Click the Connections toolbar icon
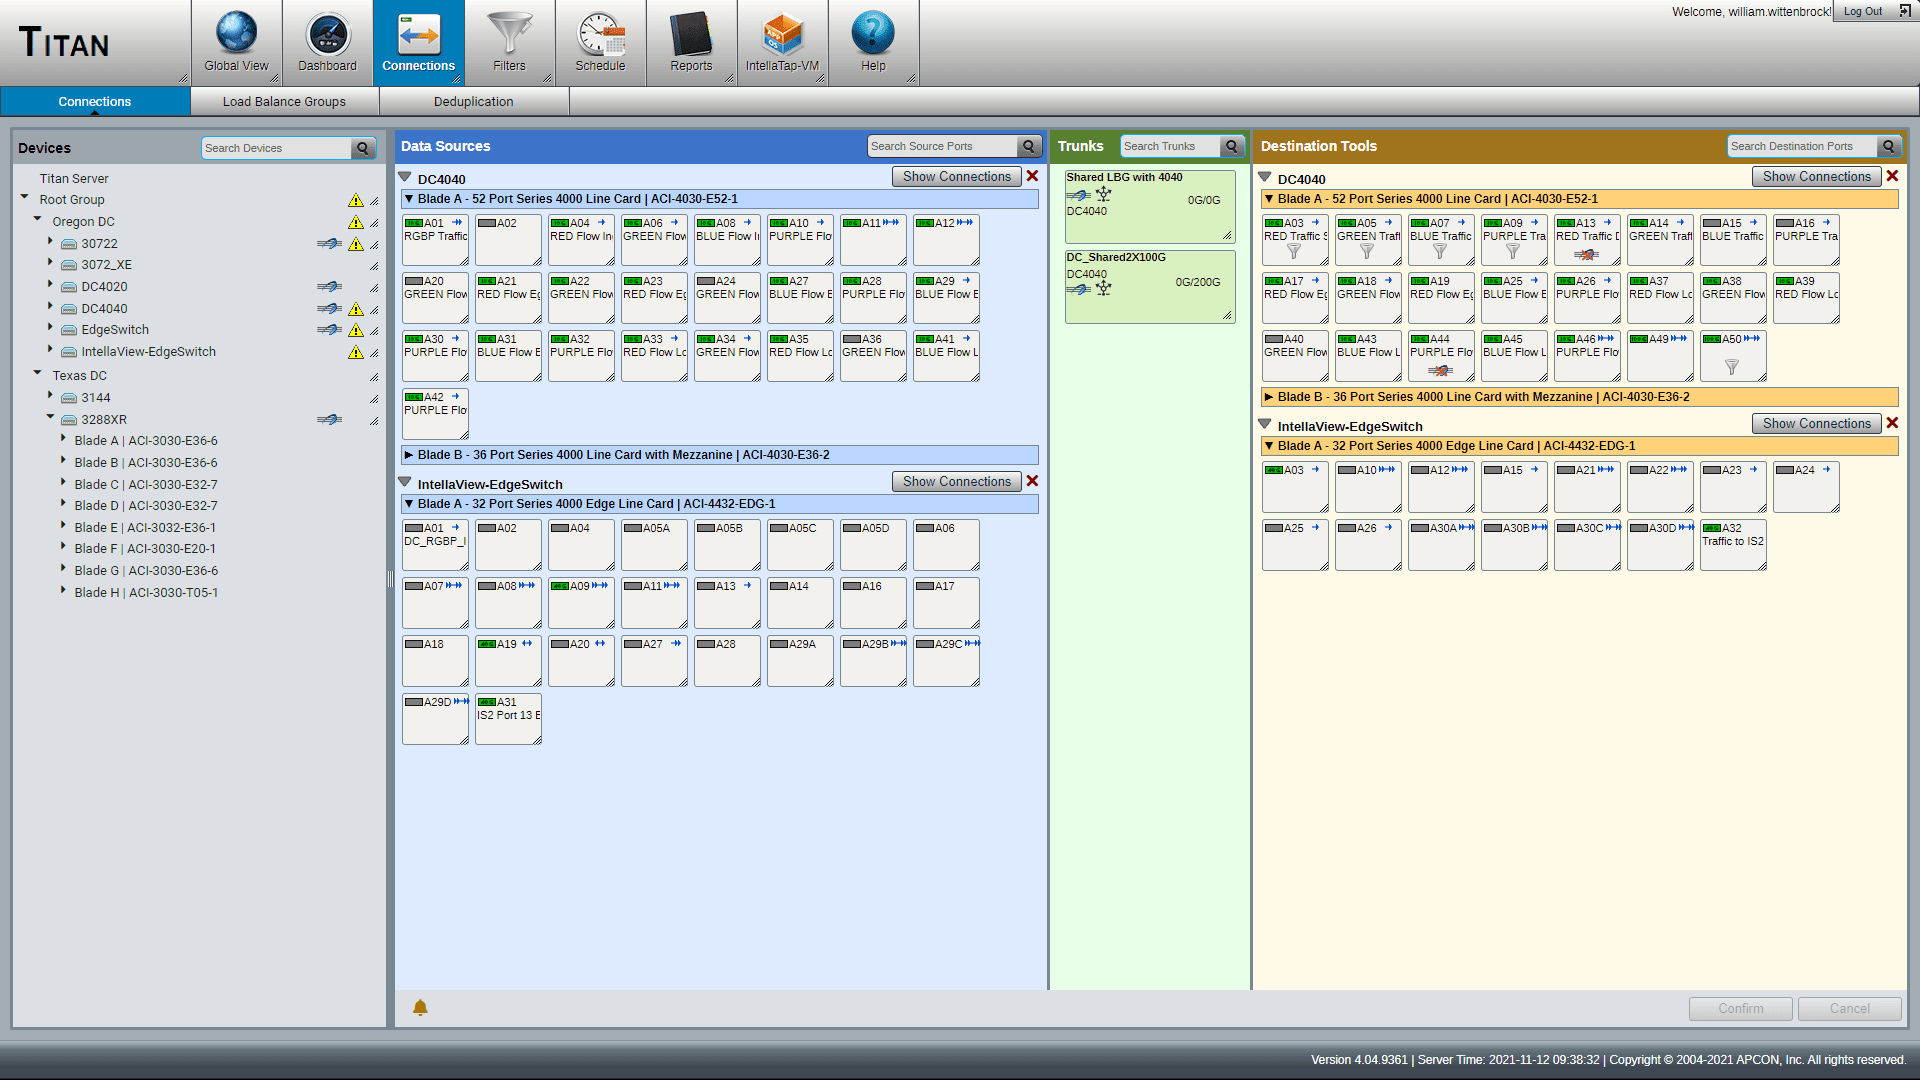Viewport: 1920px width, 1080px height. click(417, 40)
